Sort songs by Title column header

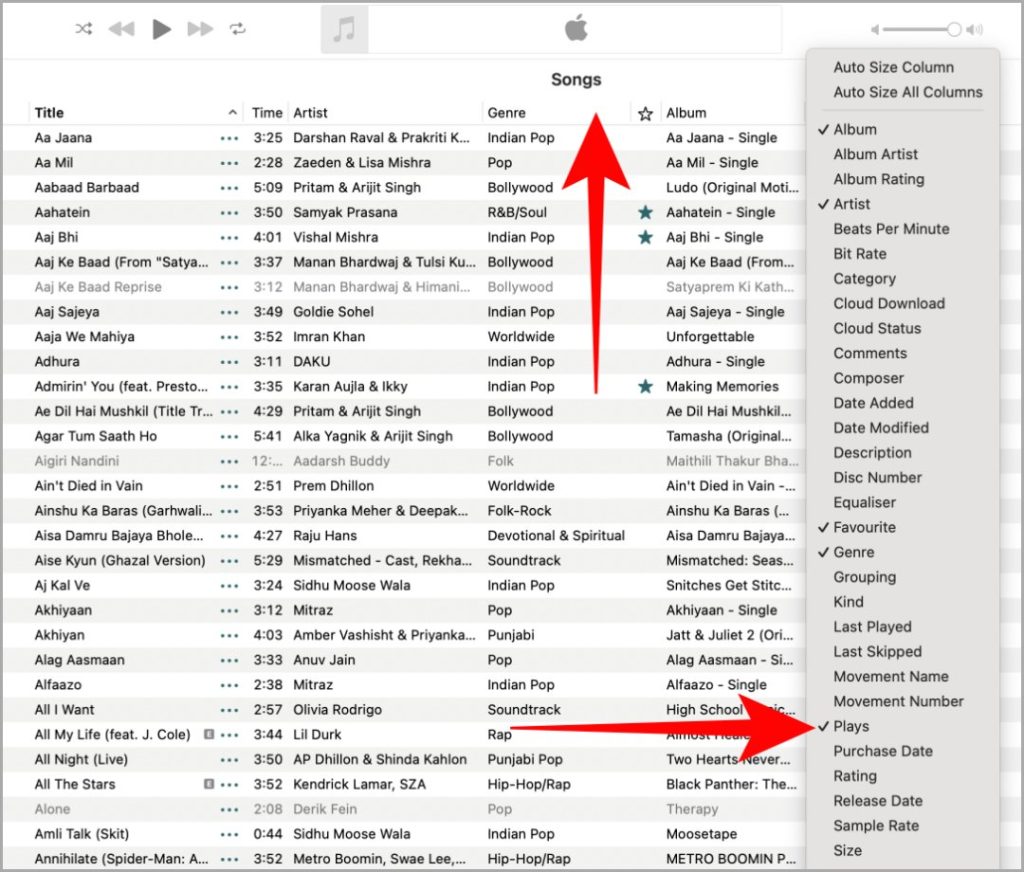click(50, 112)
